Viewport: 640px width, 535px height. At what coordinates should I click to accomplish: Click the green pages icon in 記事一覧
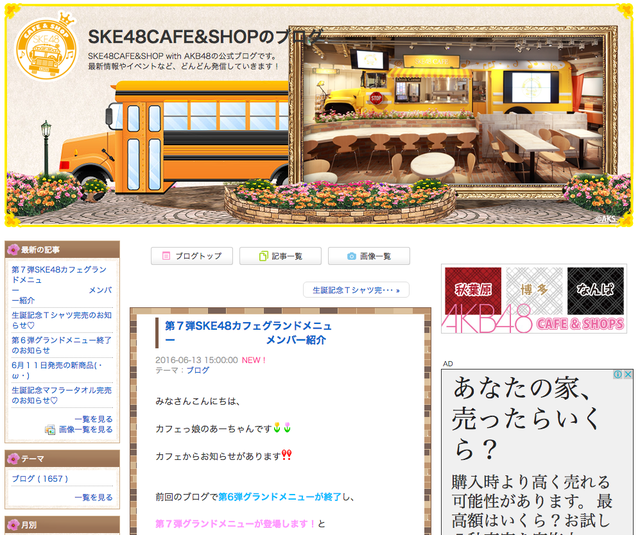(263, 256)
